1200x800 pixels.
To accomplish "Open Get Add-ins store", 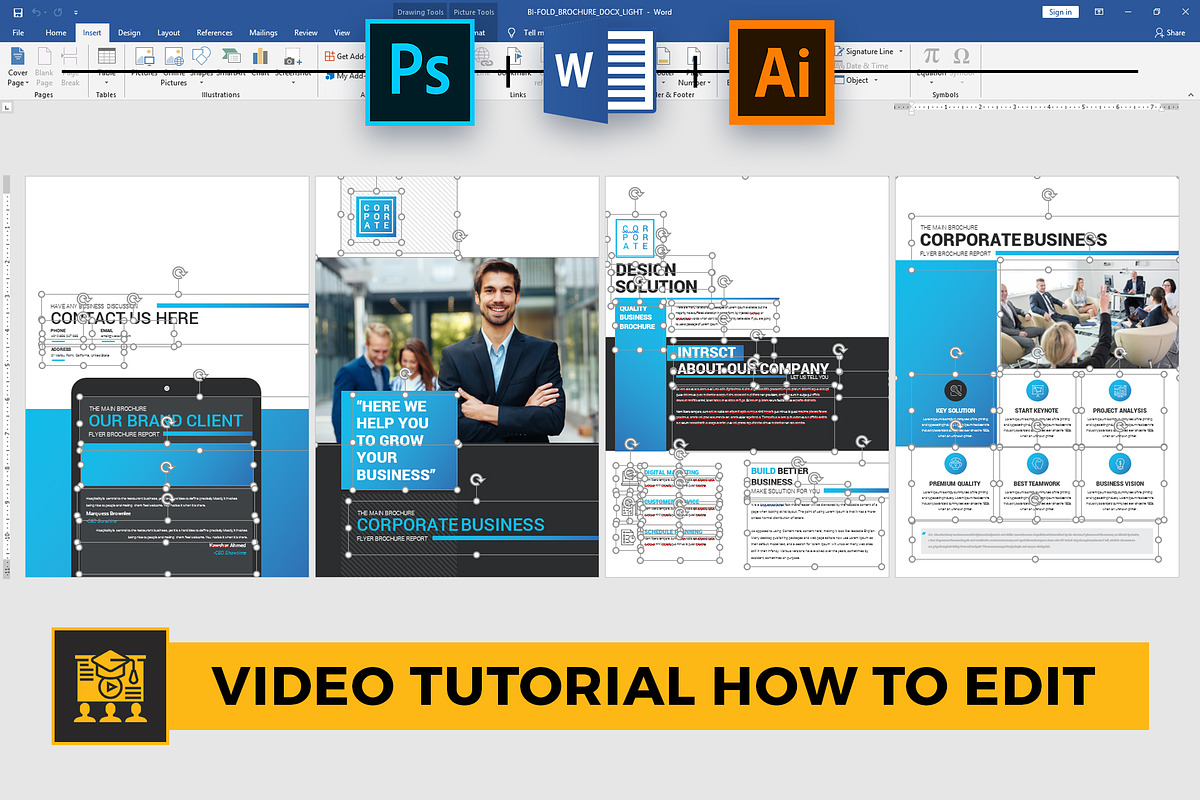I will tap(346, 57).
